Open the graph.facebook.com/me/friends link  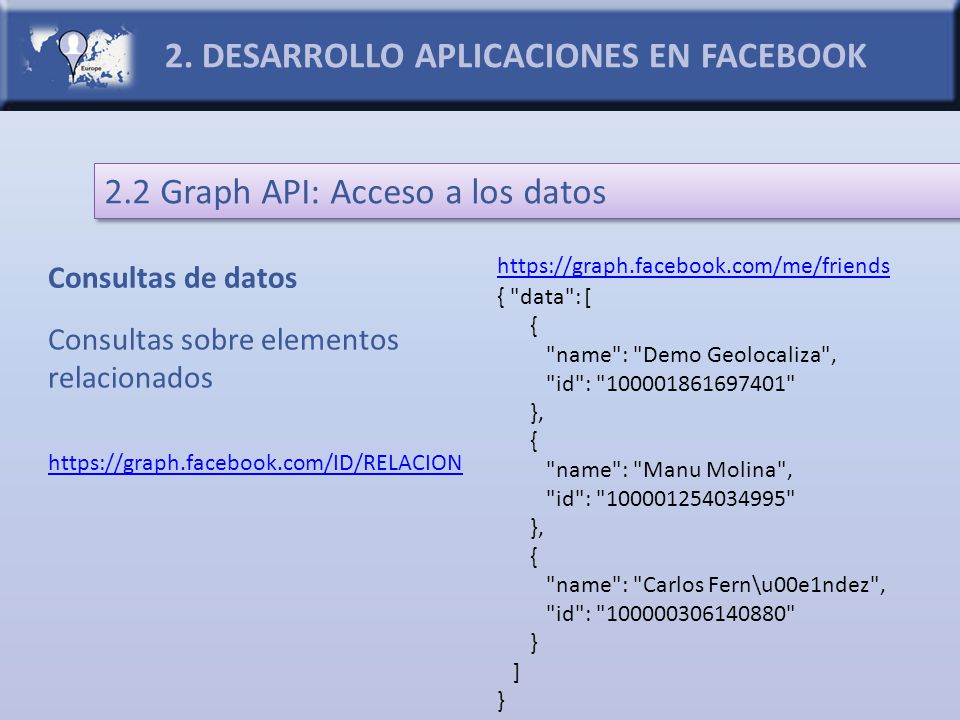[693, 266]
